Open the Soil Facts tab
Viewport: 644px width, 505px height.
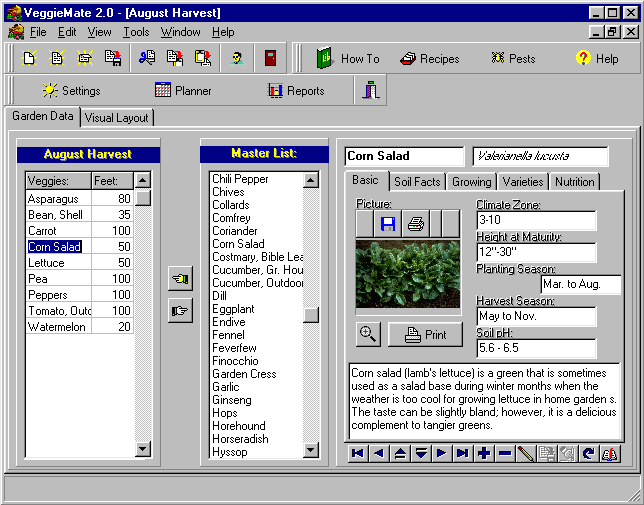pos(417,182)
